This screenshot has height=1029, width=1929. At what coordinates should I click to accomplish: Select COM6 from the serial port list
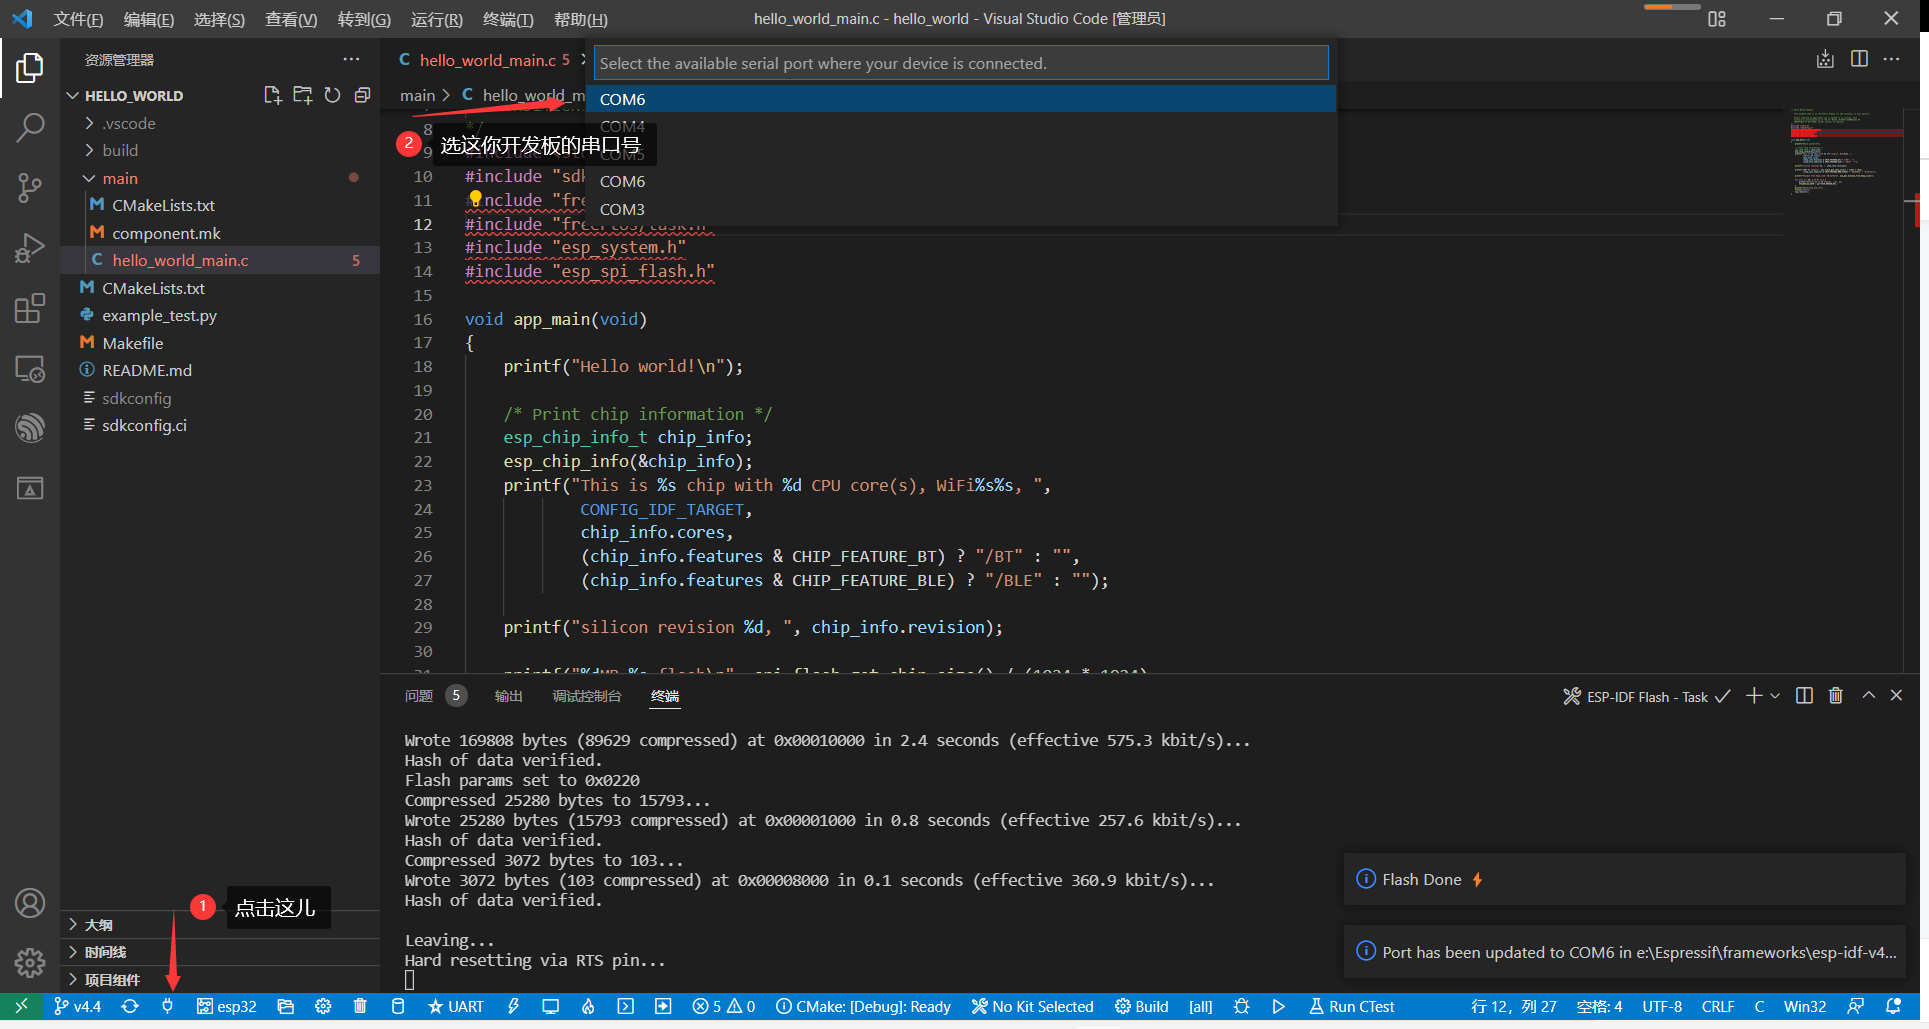[x=622, y=99]
